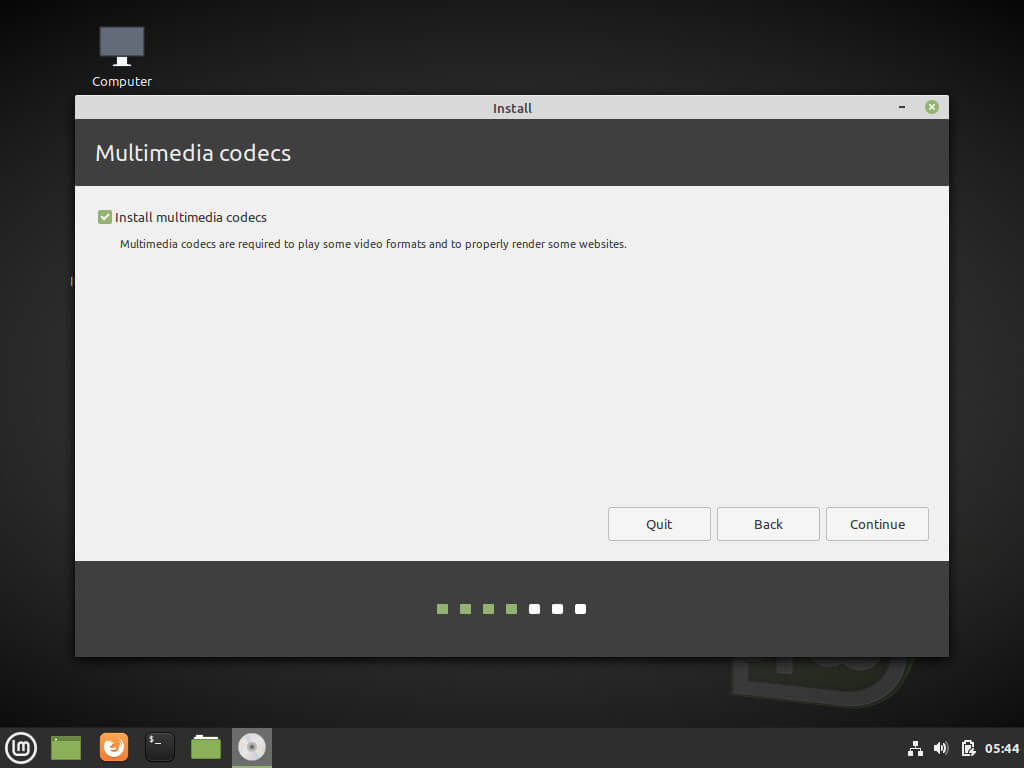Quit the installer
The width and height of the screenshot is (1024, 768).
pyautogui.click(x=659, y=524)
